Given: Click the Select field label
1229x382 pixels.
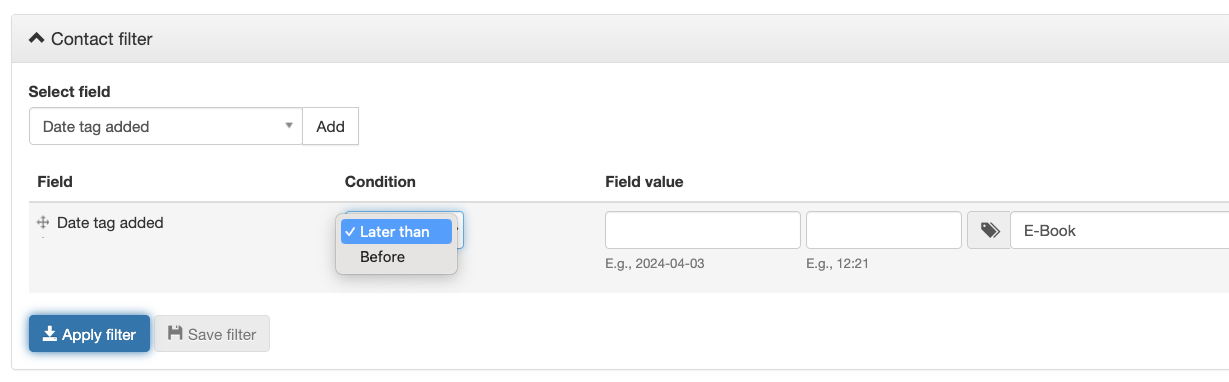Looking at the screenshot, I should (x=69, y=91).
